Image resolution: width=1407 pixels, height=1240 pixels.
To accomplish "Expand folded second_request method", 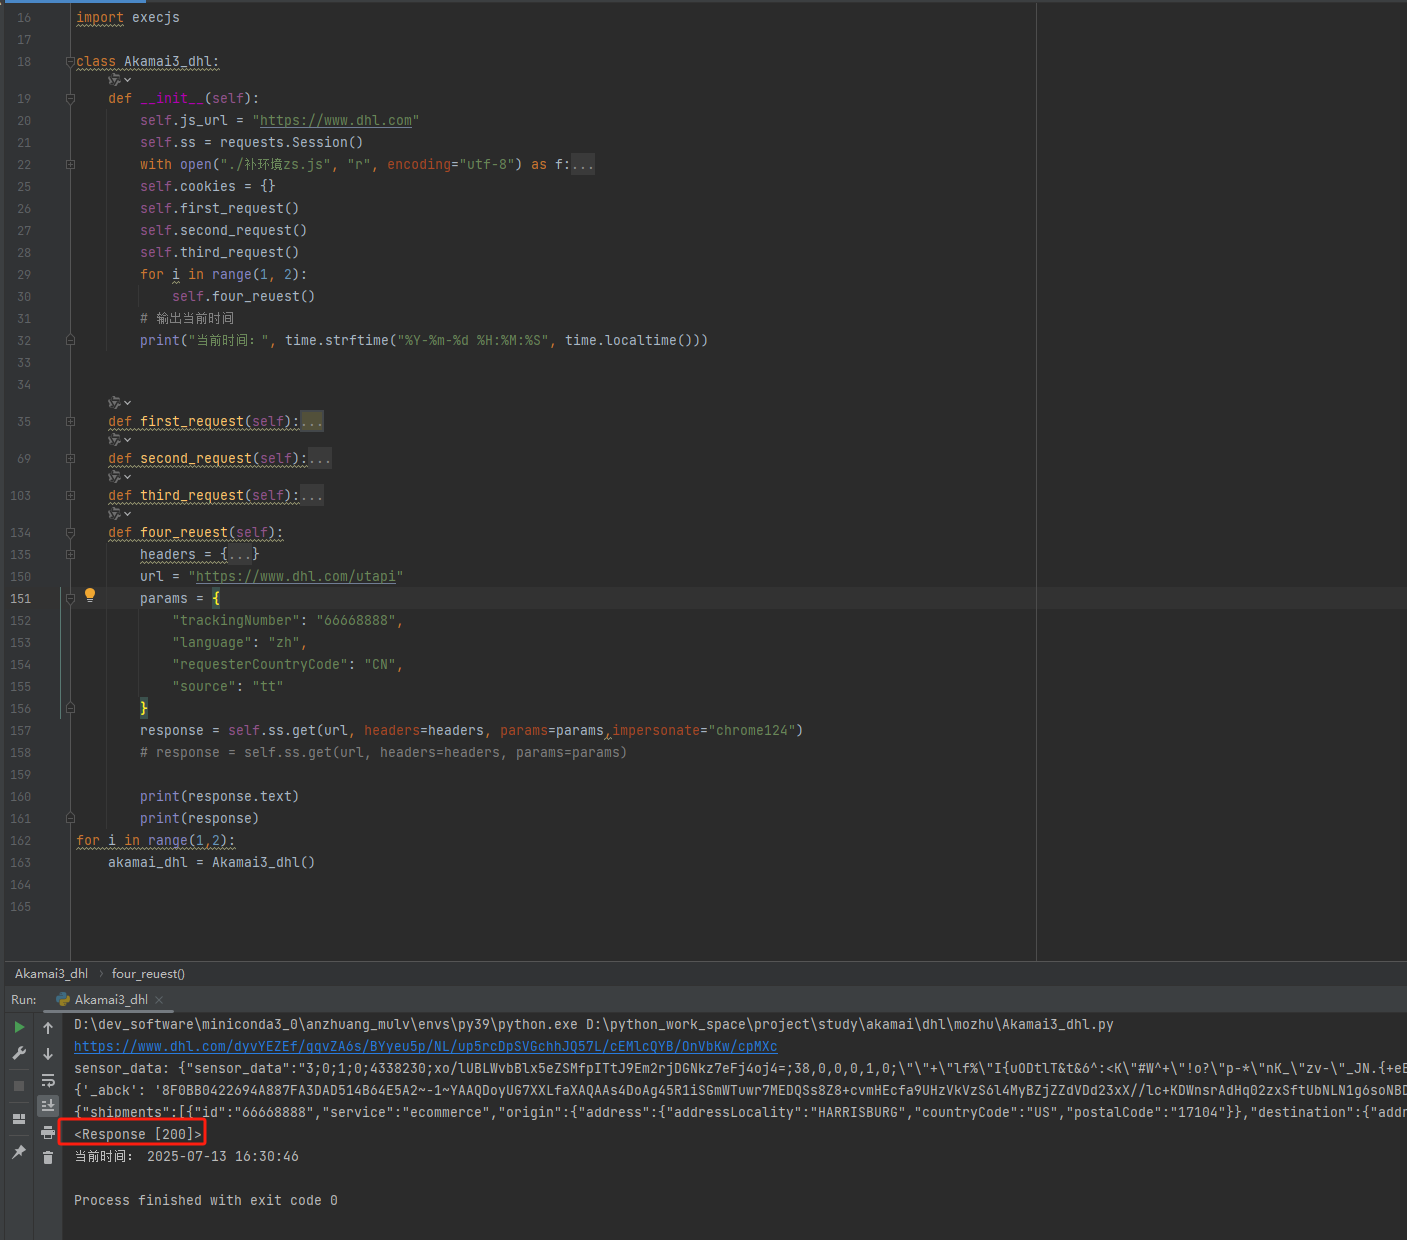I will tap(70, 459).
